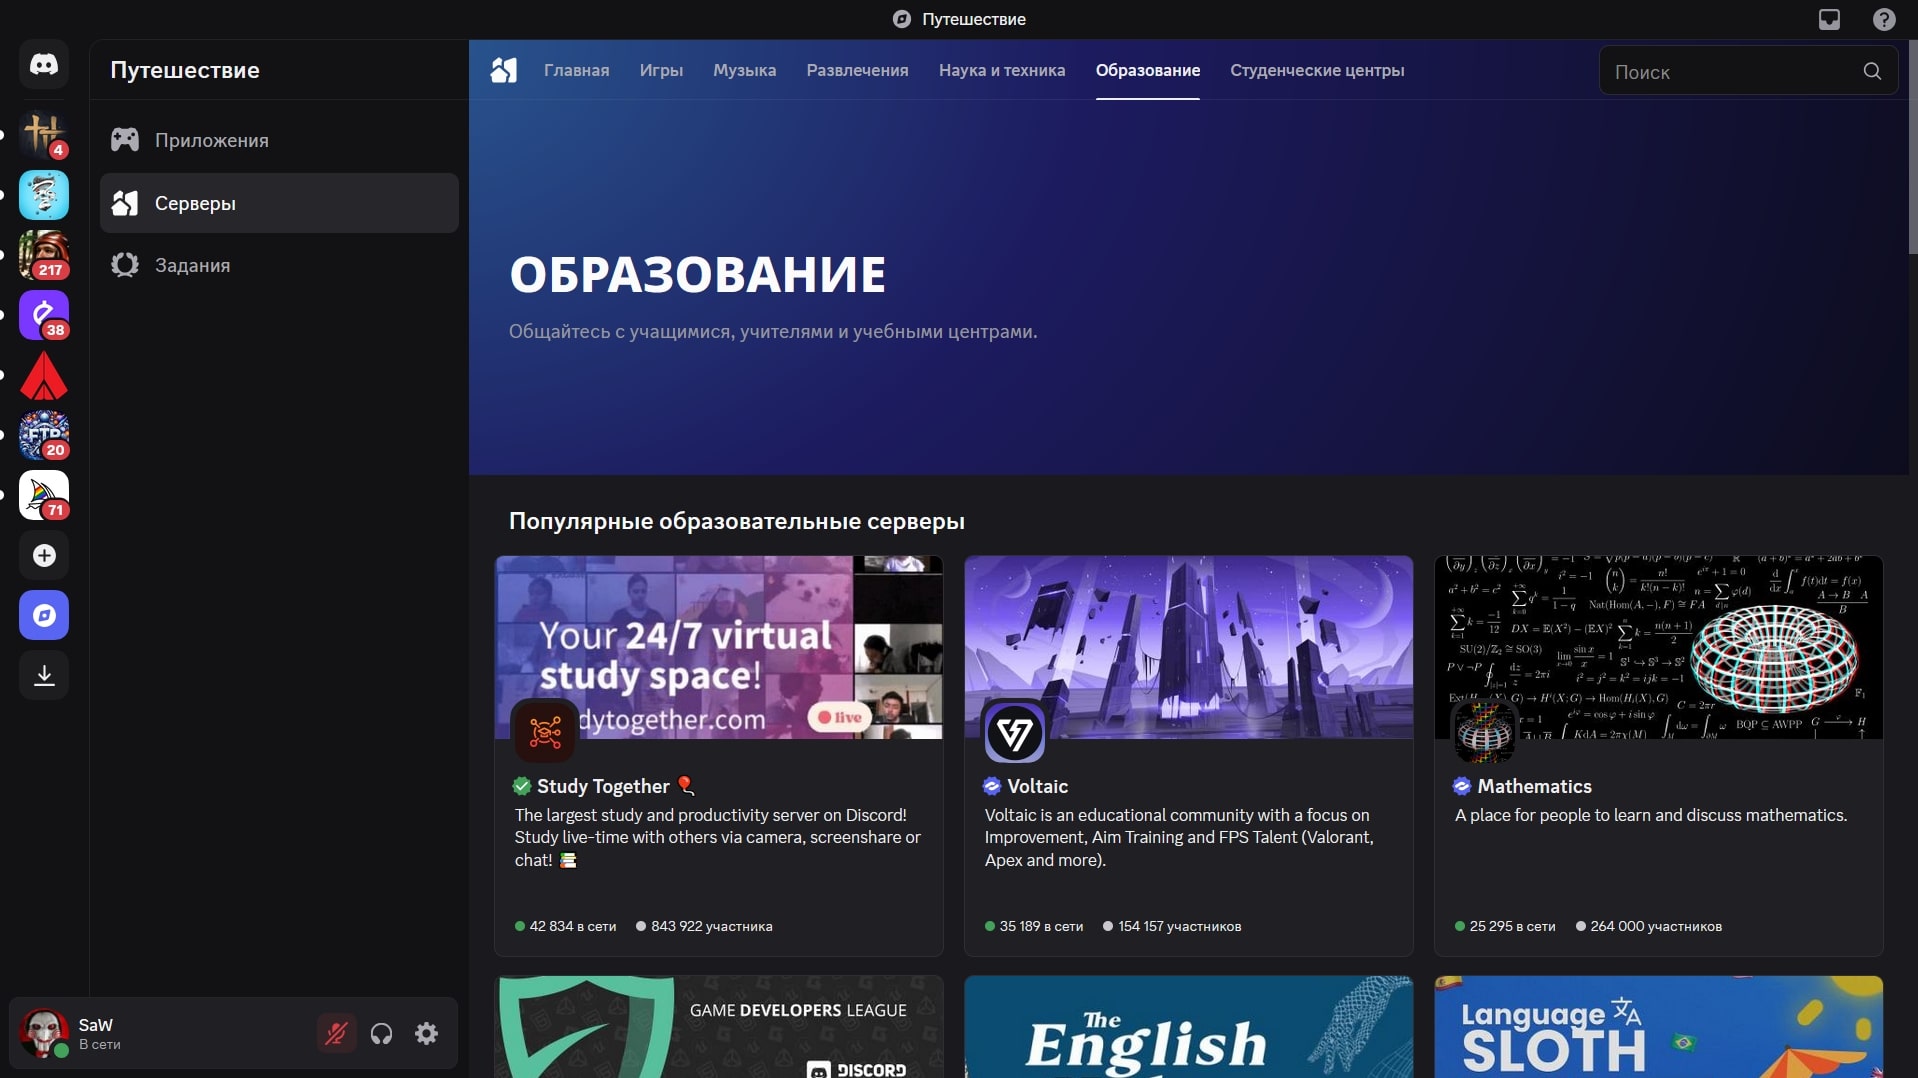Click '843 922 участника' member count
Viewport: 1918px width, 1078px height.
711,926
